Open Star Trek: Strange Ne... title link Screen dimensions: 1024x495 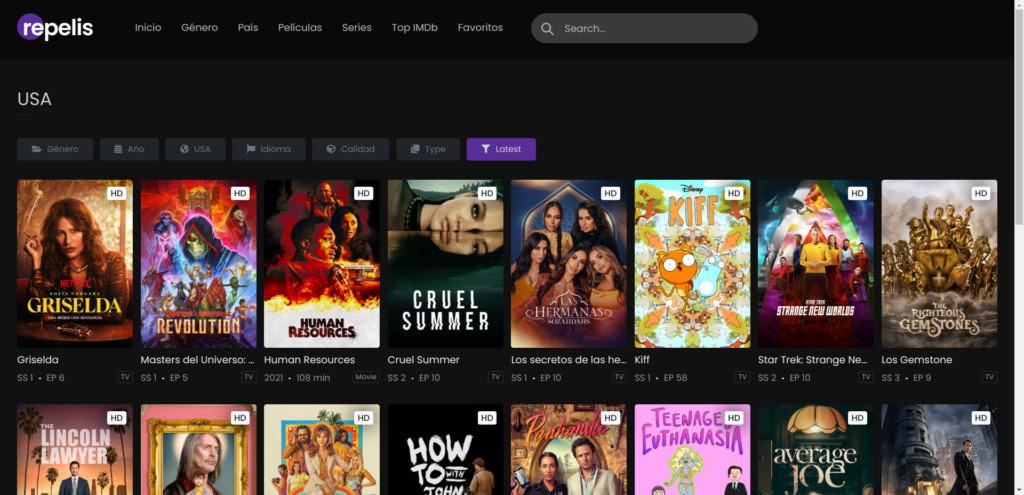(812, 360)
